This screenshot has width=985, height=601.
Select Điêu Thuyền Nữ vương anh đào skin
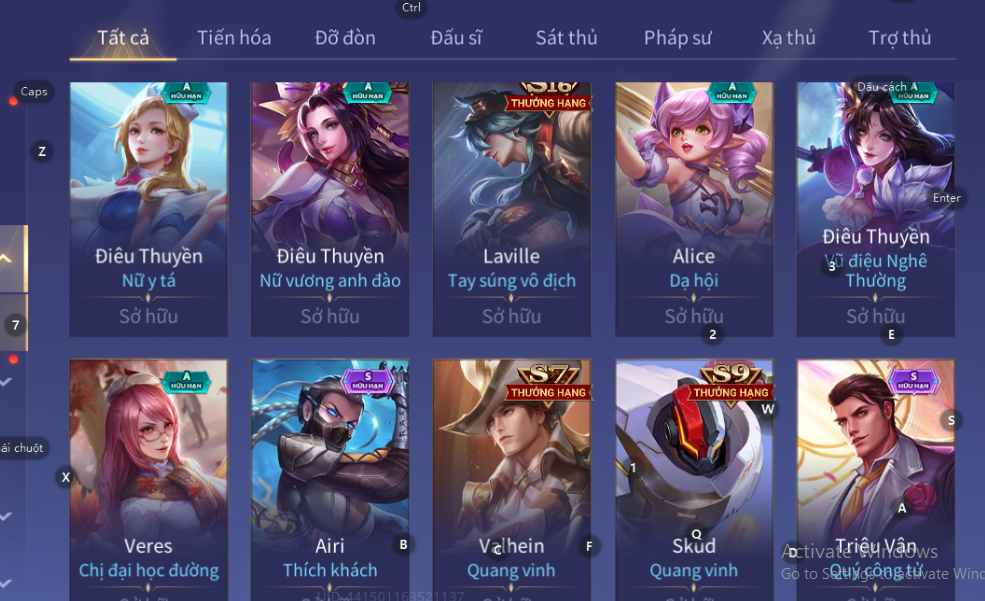330,209
